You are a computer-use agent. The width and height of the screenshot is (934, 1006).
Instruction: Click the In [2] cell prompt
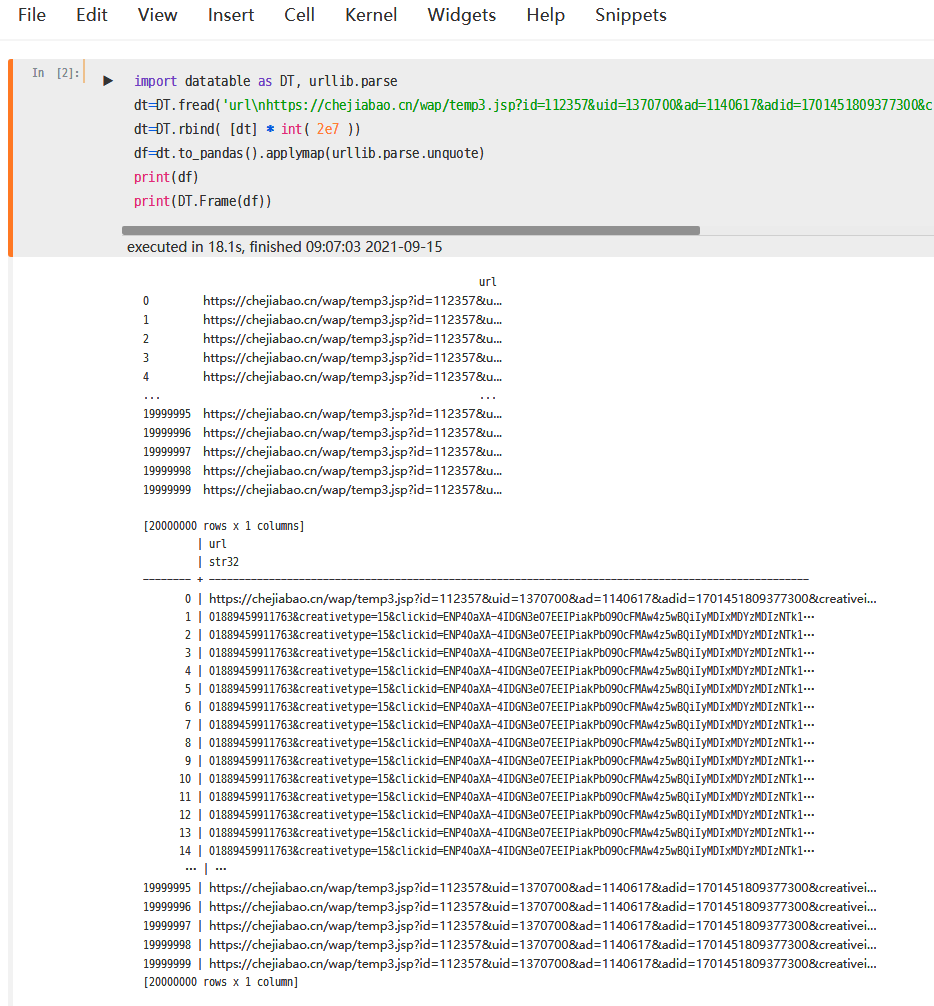click(x=56, y=73)
